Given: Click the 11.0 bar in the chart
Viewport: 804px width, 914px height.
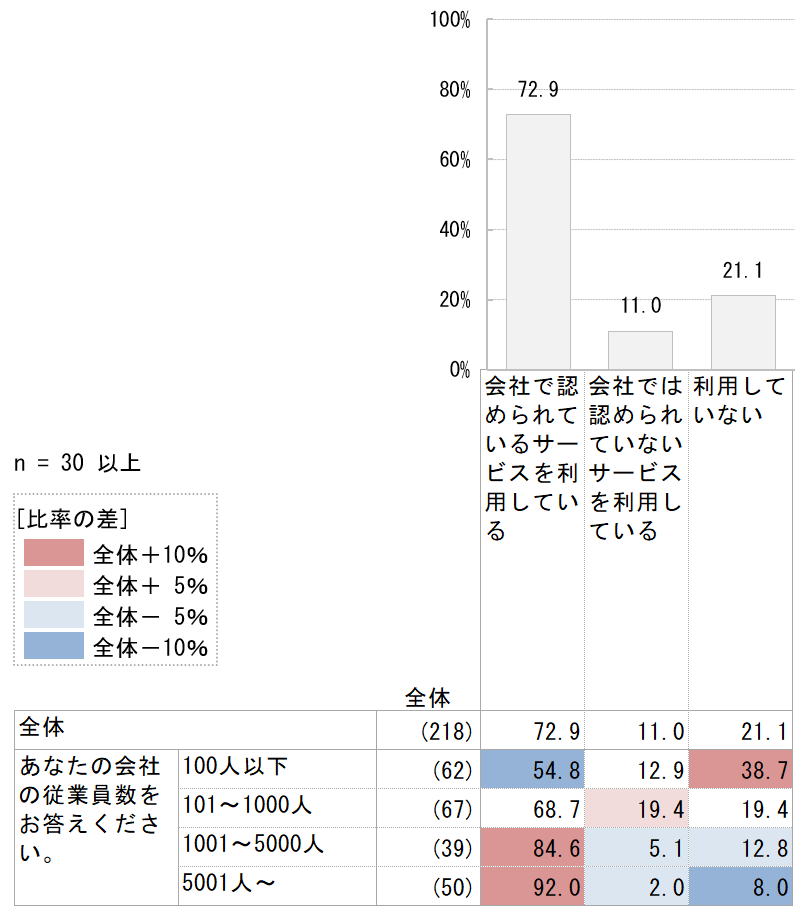Looking at the screenshot, I should (x=640, y=350).
